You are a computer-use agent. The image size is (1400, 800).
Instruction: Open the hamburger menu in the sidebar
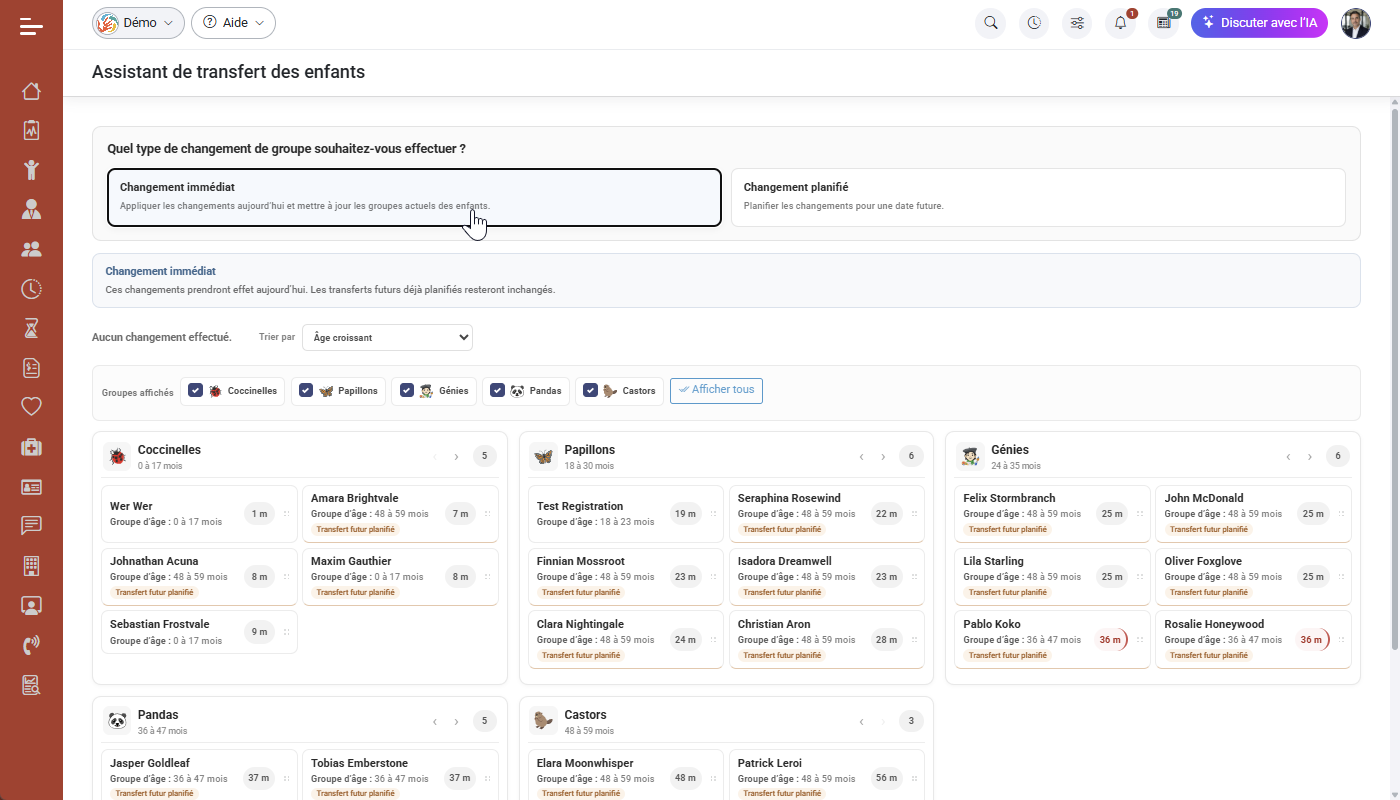(x=31, y=26)
